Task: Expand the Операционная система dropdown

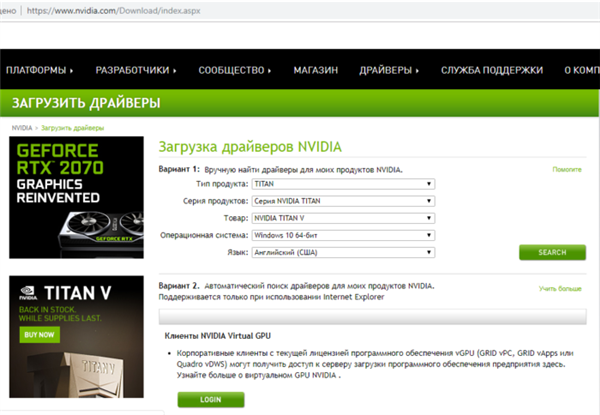Action: 343,235
